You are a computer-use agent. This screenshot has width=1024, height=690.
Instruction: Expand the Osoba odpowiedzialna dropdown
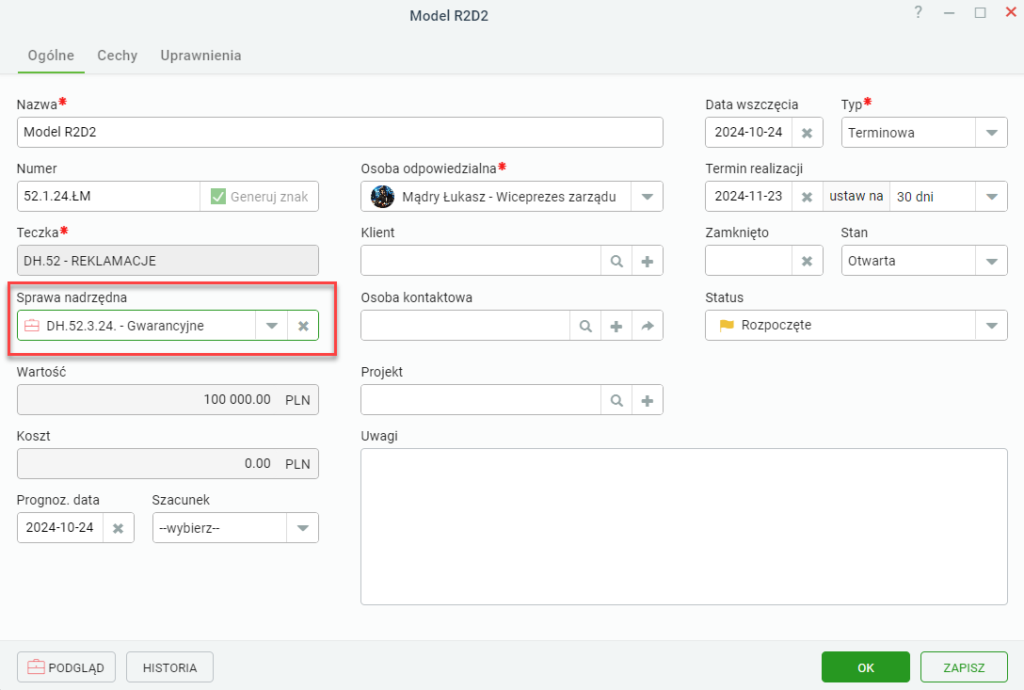coord(647,196)
